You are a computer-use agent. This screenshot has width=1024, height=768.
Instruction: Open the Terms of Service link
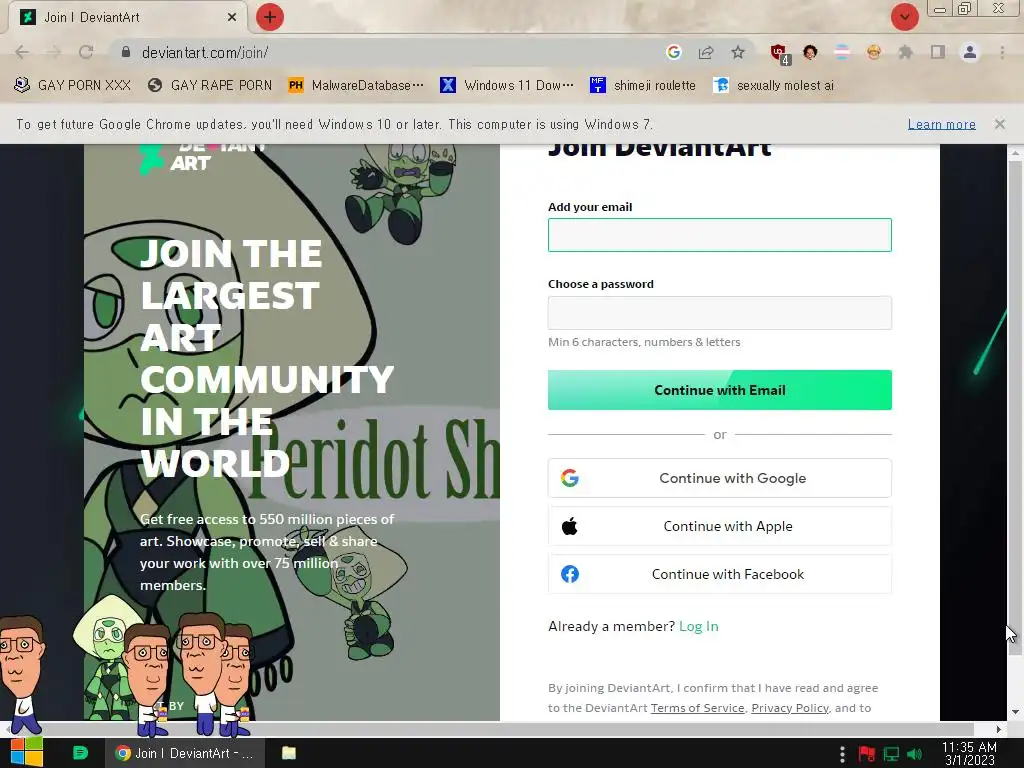pyautogui.click(x=697, y=708)
